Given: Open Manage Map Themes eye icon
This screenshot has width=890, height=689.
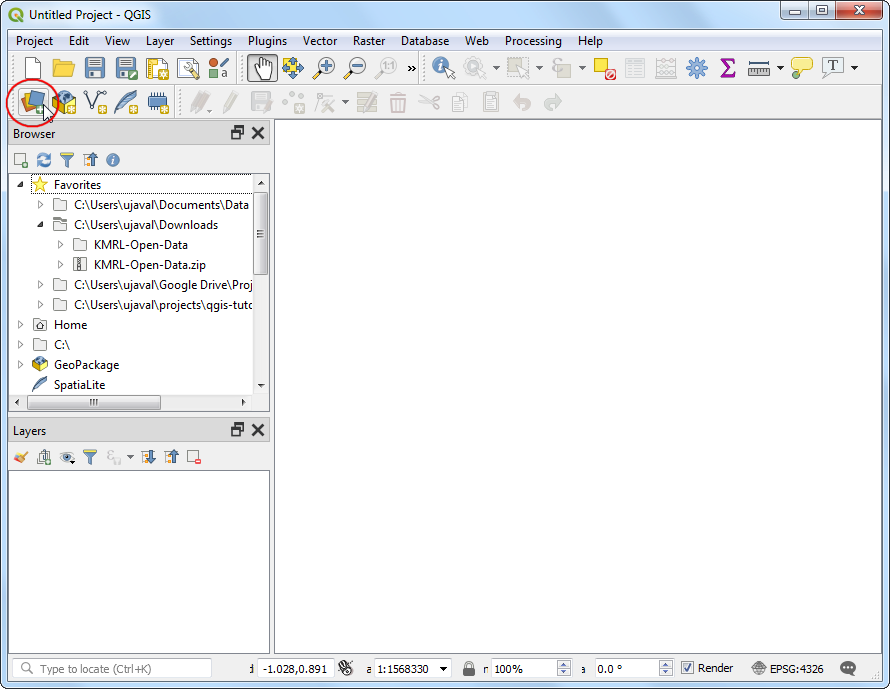Looking at the screenshot, I should (x=67, y=457).
